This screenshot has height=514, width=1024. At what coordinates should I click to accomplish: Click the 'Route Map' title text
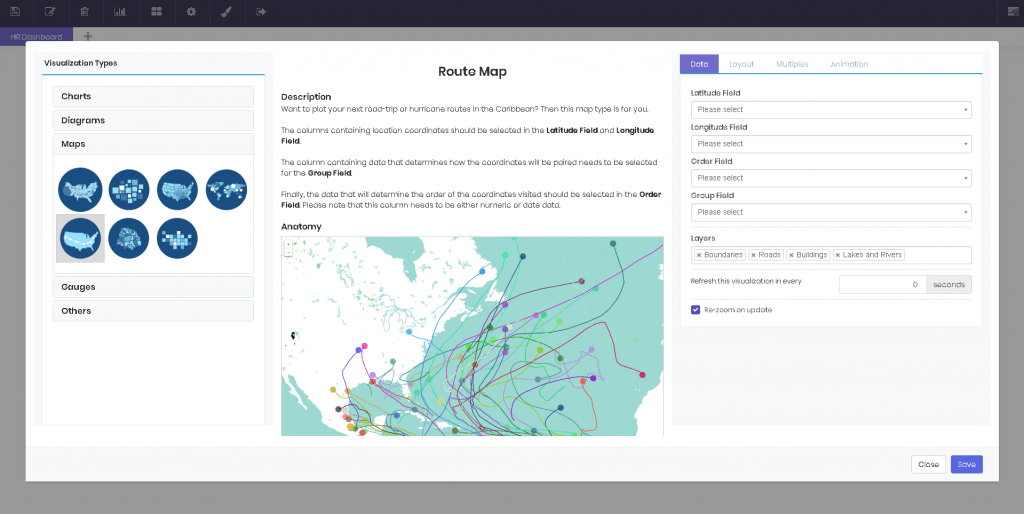(x=472, y=72)
